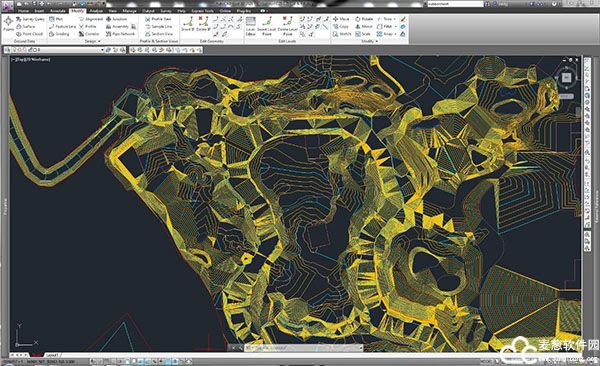Click the Layout1 tab
Image resolution: width=600 pixels, height=366 pixels.
52,355
